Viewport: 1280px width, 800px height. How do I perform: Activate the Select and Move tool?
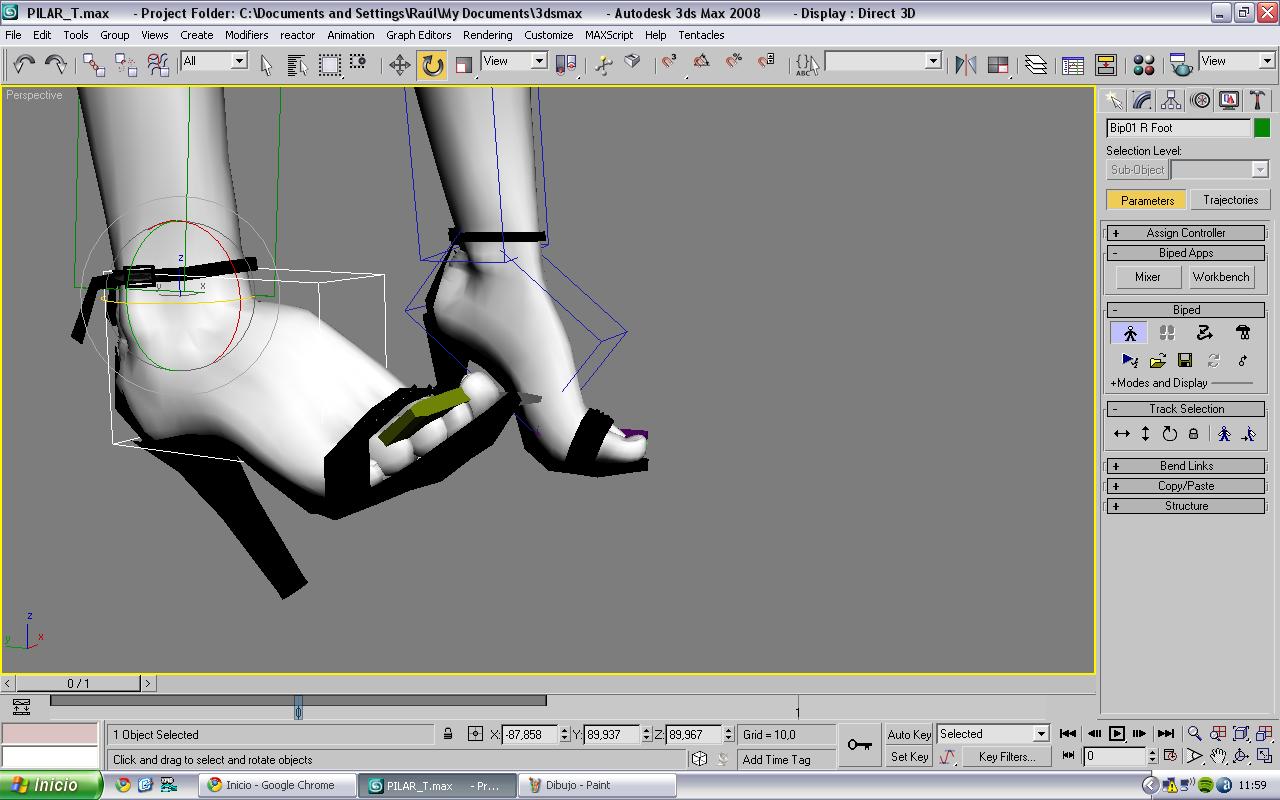point(400,65)
